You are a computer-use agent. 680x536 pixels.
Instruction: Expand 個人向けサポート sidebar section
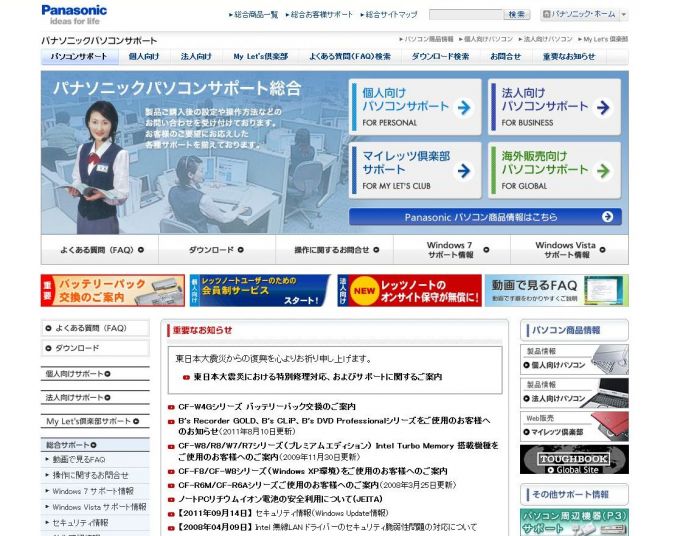click(x=95, y=374)
